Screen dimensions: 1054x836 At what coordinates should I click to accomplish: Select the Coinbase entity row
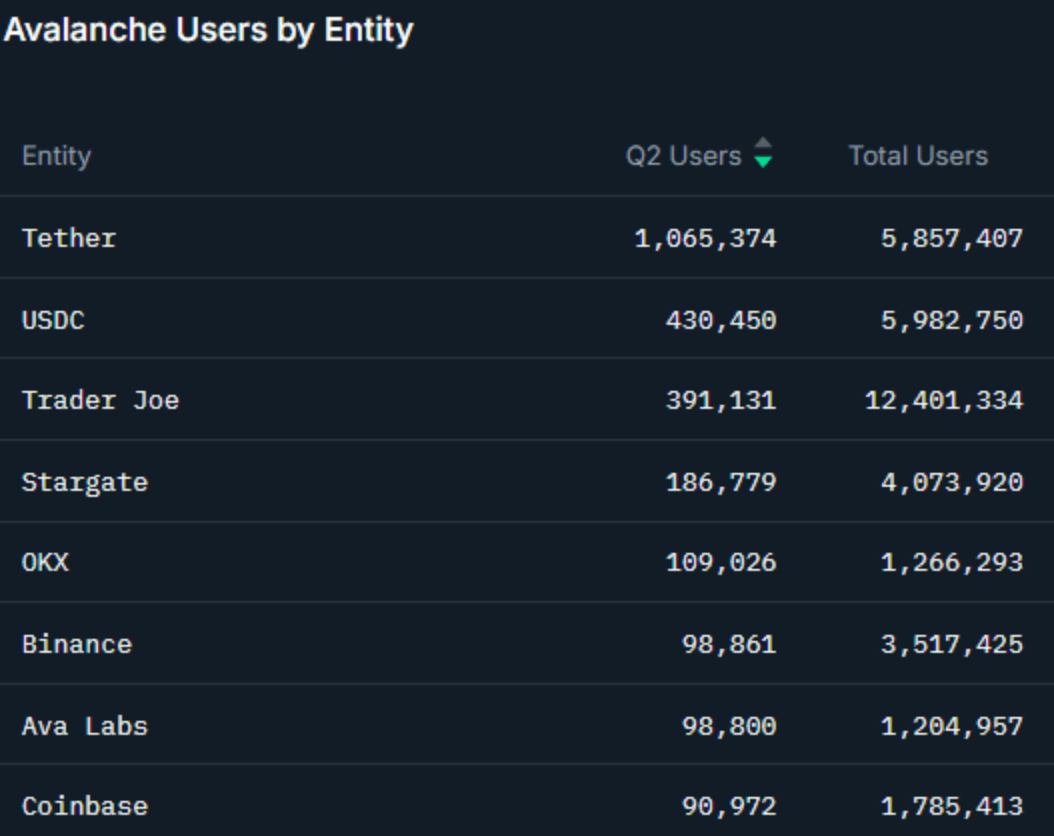85,806
